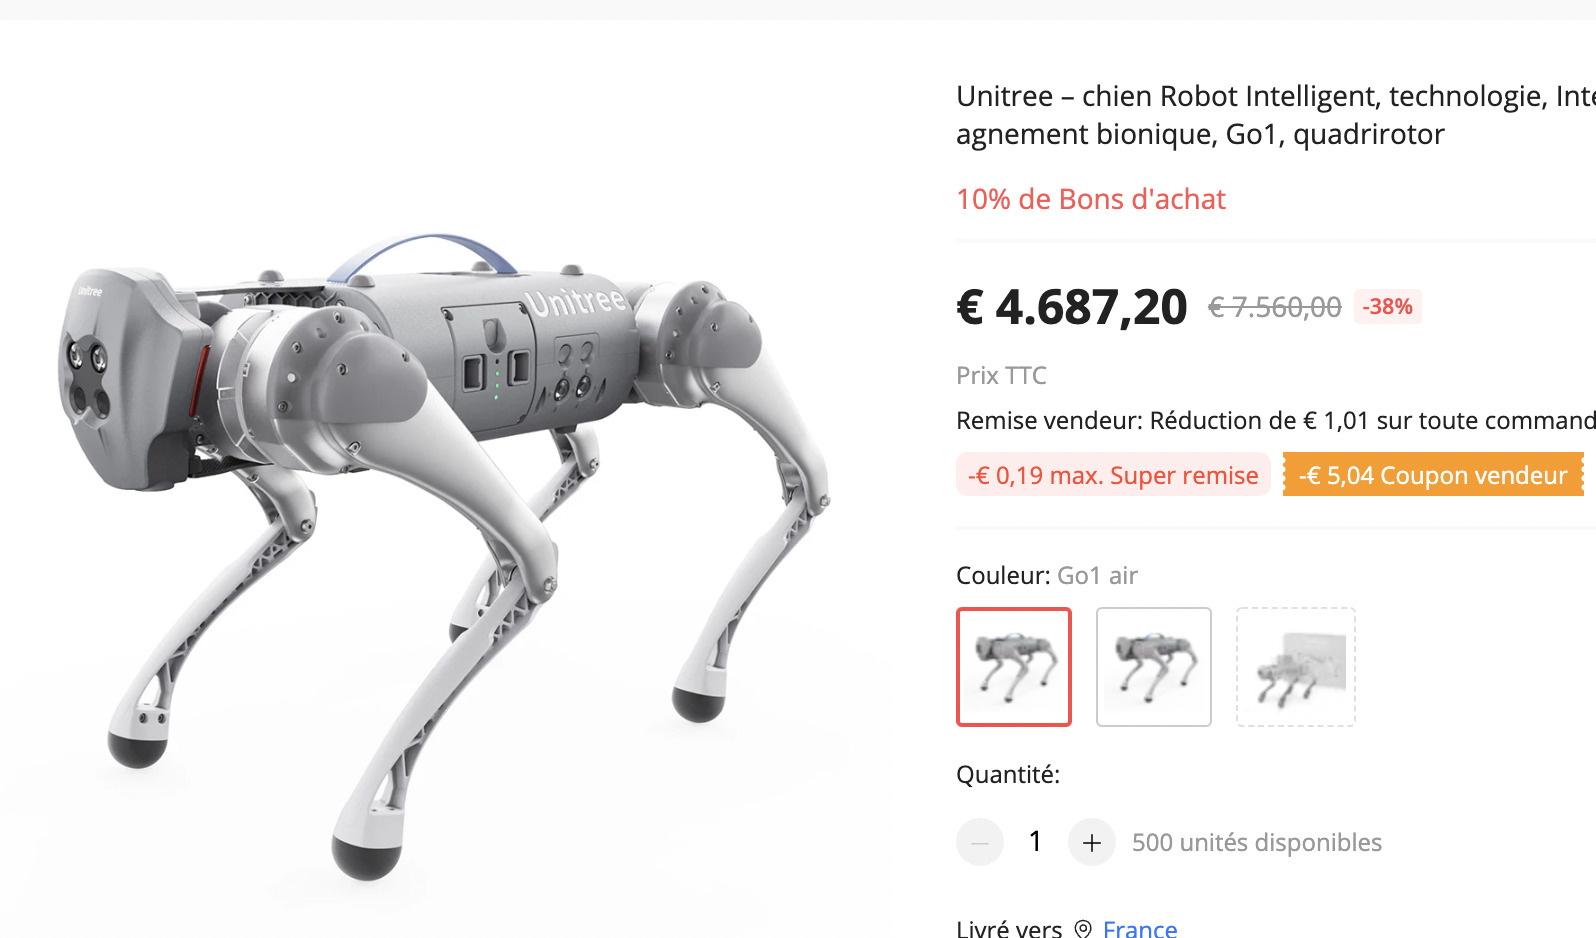Screen dimensions: 1596x938
Task: Click the main Unitree robot dog image
Action: pyautogui.click(x=446, y=541)
